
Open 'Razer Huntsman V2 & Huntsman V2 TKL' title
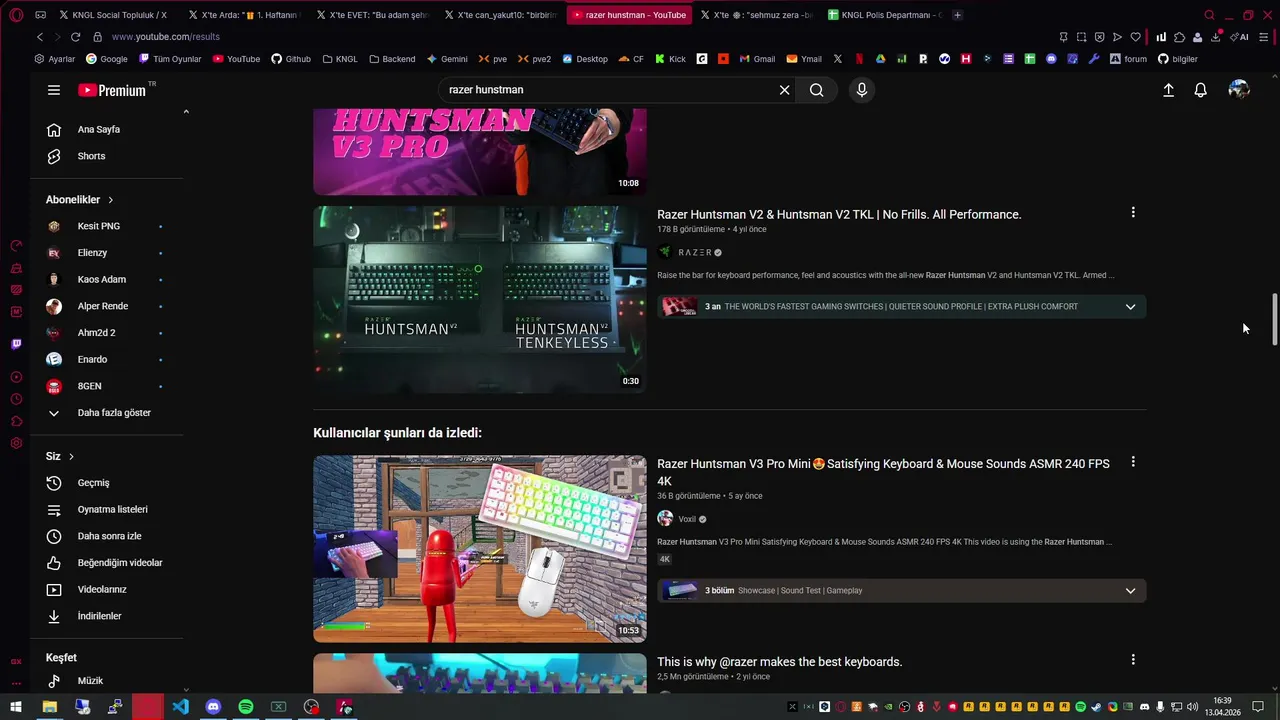point(839,215)
